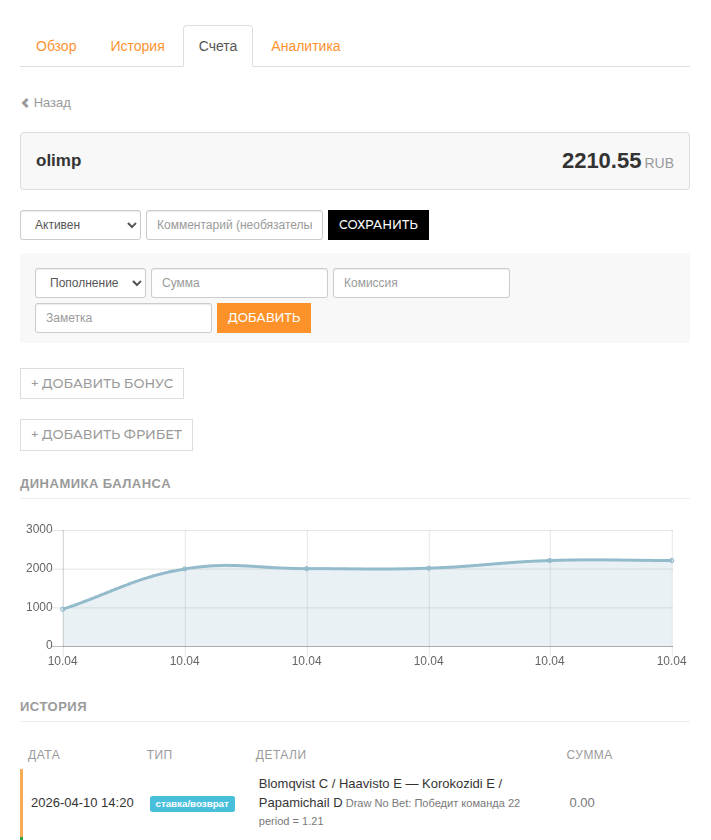The width and height of the screenshot is (711, 840).
Task: Select the Счета tab
Action: [x=218, y=46]
